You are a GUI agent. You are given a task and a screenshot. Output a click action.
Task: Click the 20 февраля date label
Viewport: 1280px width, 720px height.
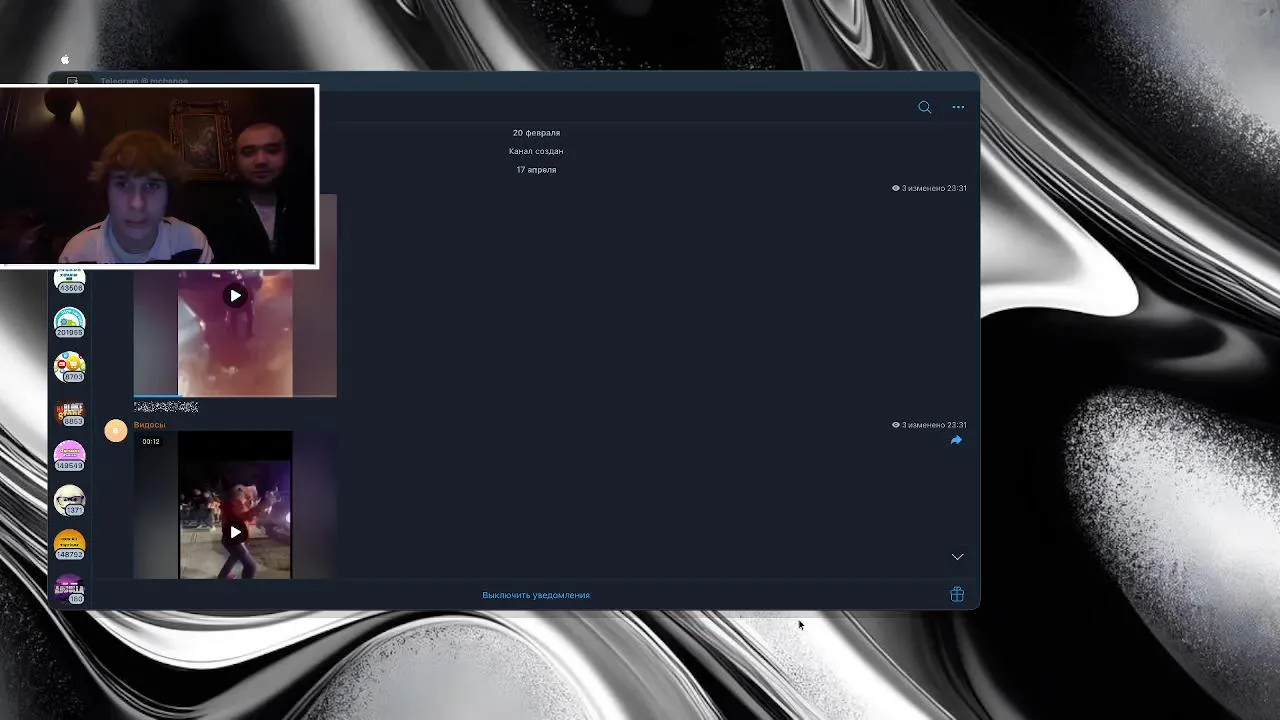pos(536,133)
